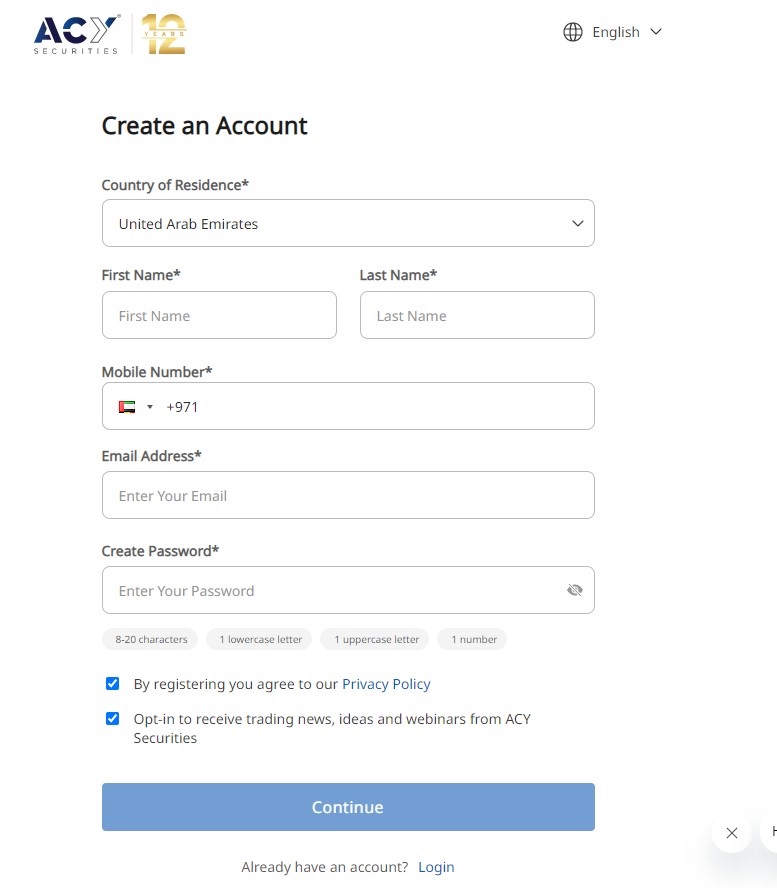Click the UAE flag icon

[x=127, y=407]
